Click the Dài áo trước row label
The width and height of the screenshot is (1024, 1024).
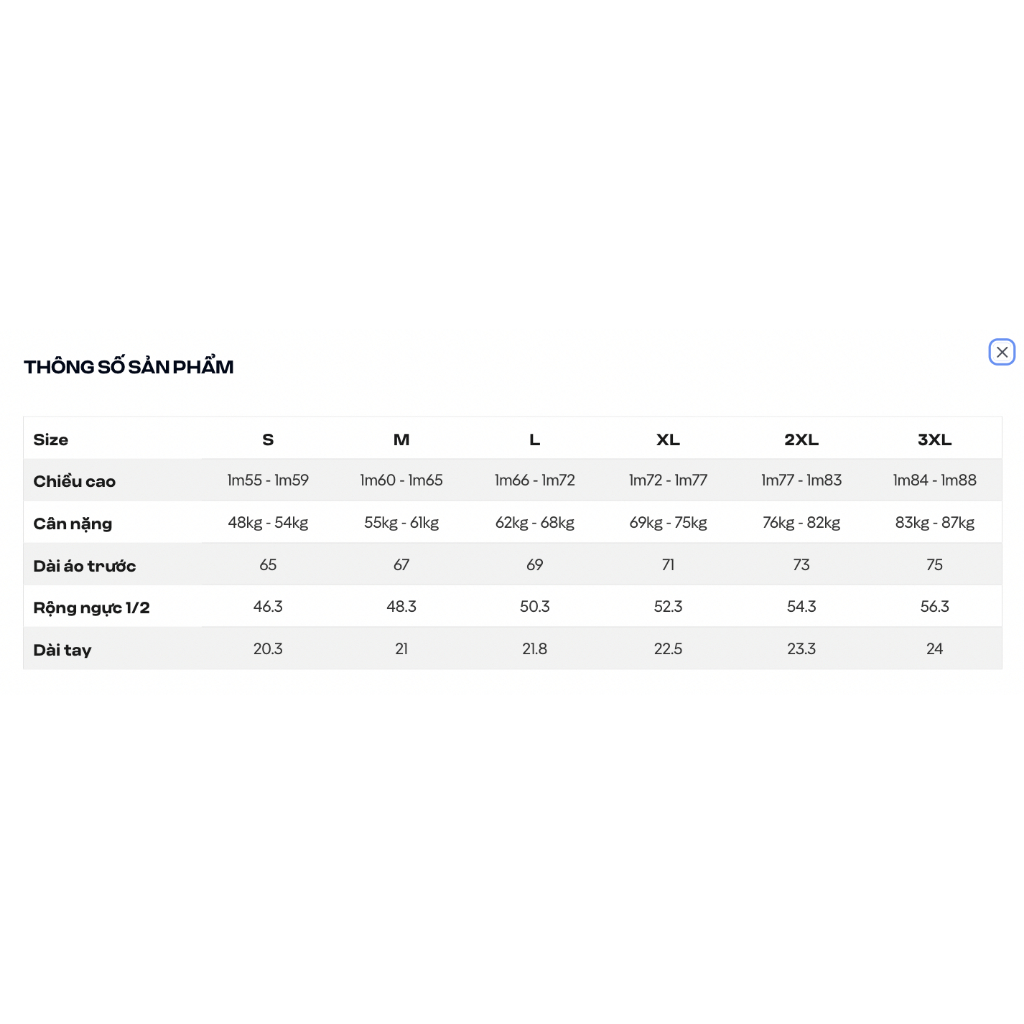coord(84,566)
